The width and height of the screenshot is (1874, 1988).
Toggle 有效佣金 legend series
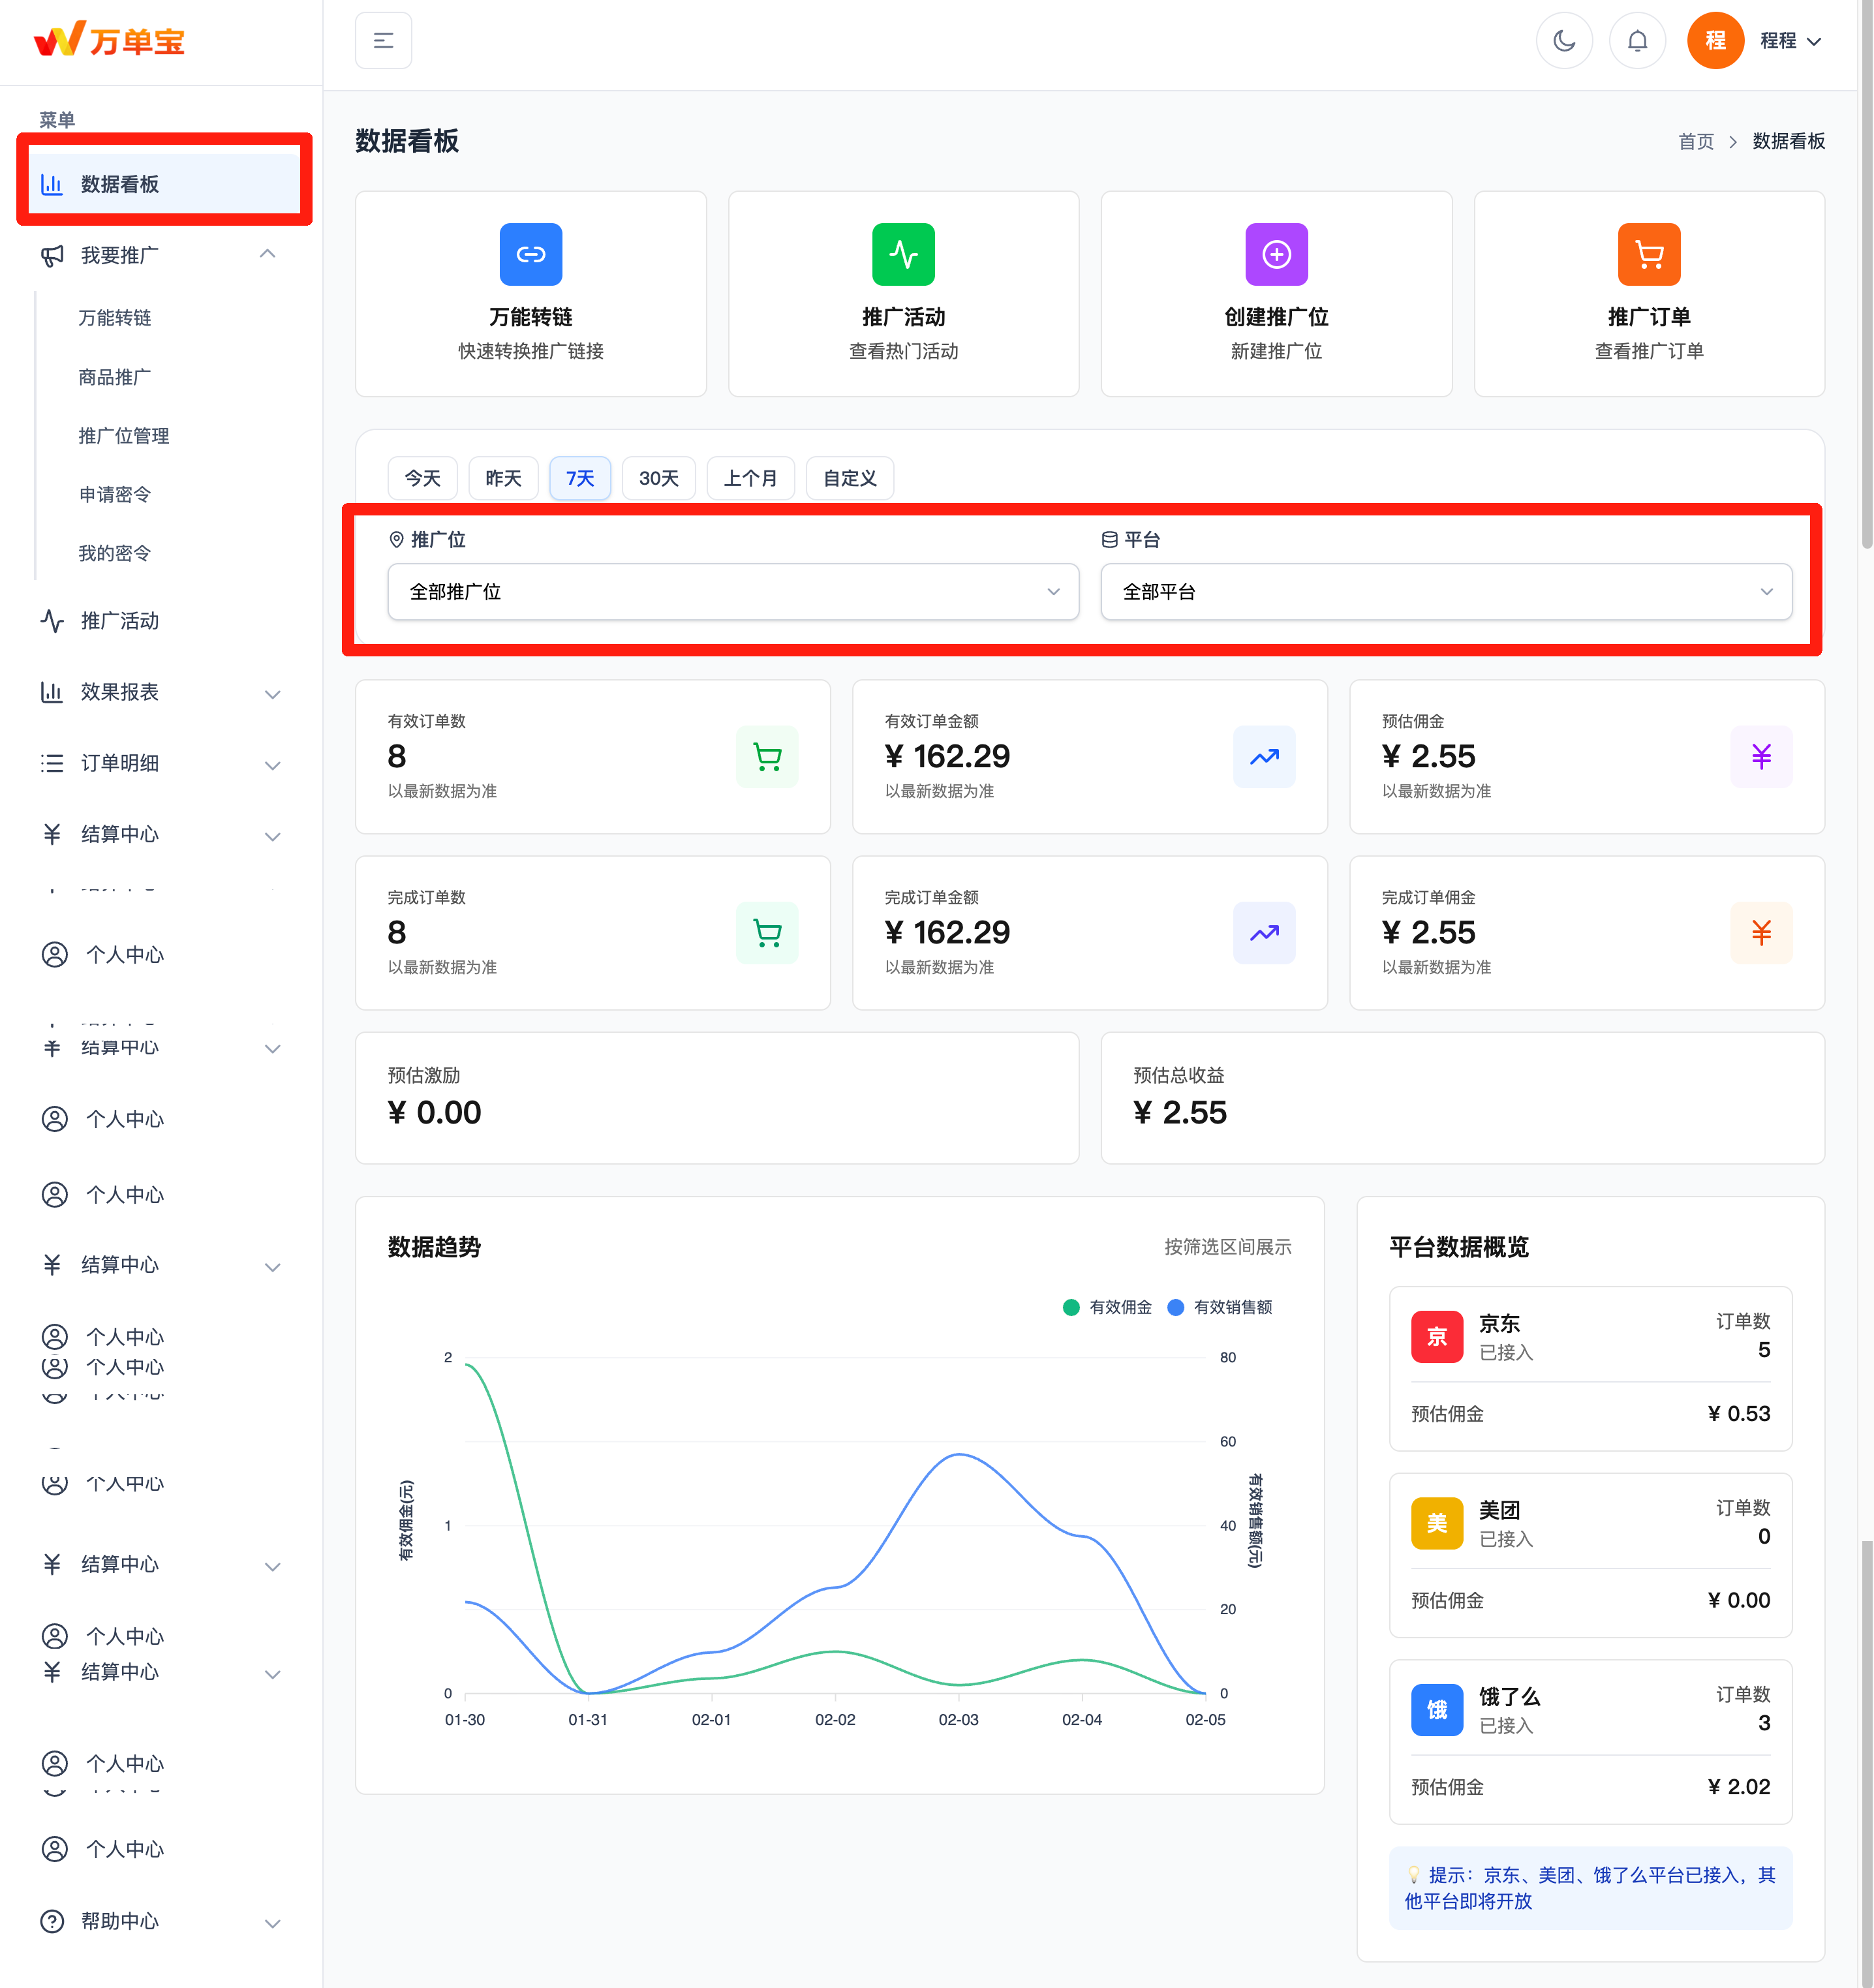[1107, 1307]
